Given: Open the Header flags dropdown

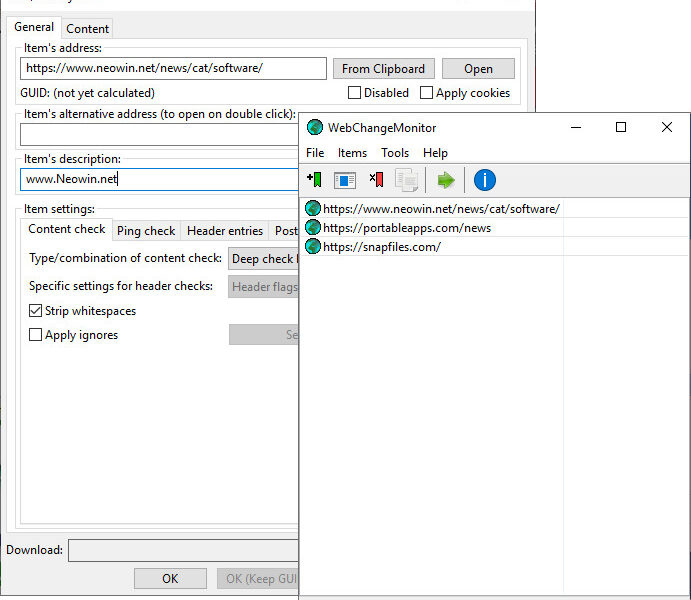Looking at the screenshot, I should coord(264,287).
